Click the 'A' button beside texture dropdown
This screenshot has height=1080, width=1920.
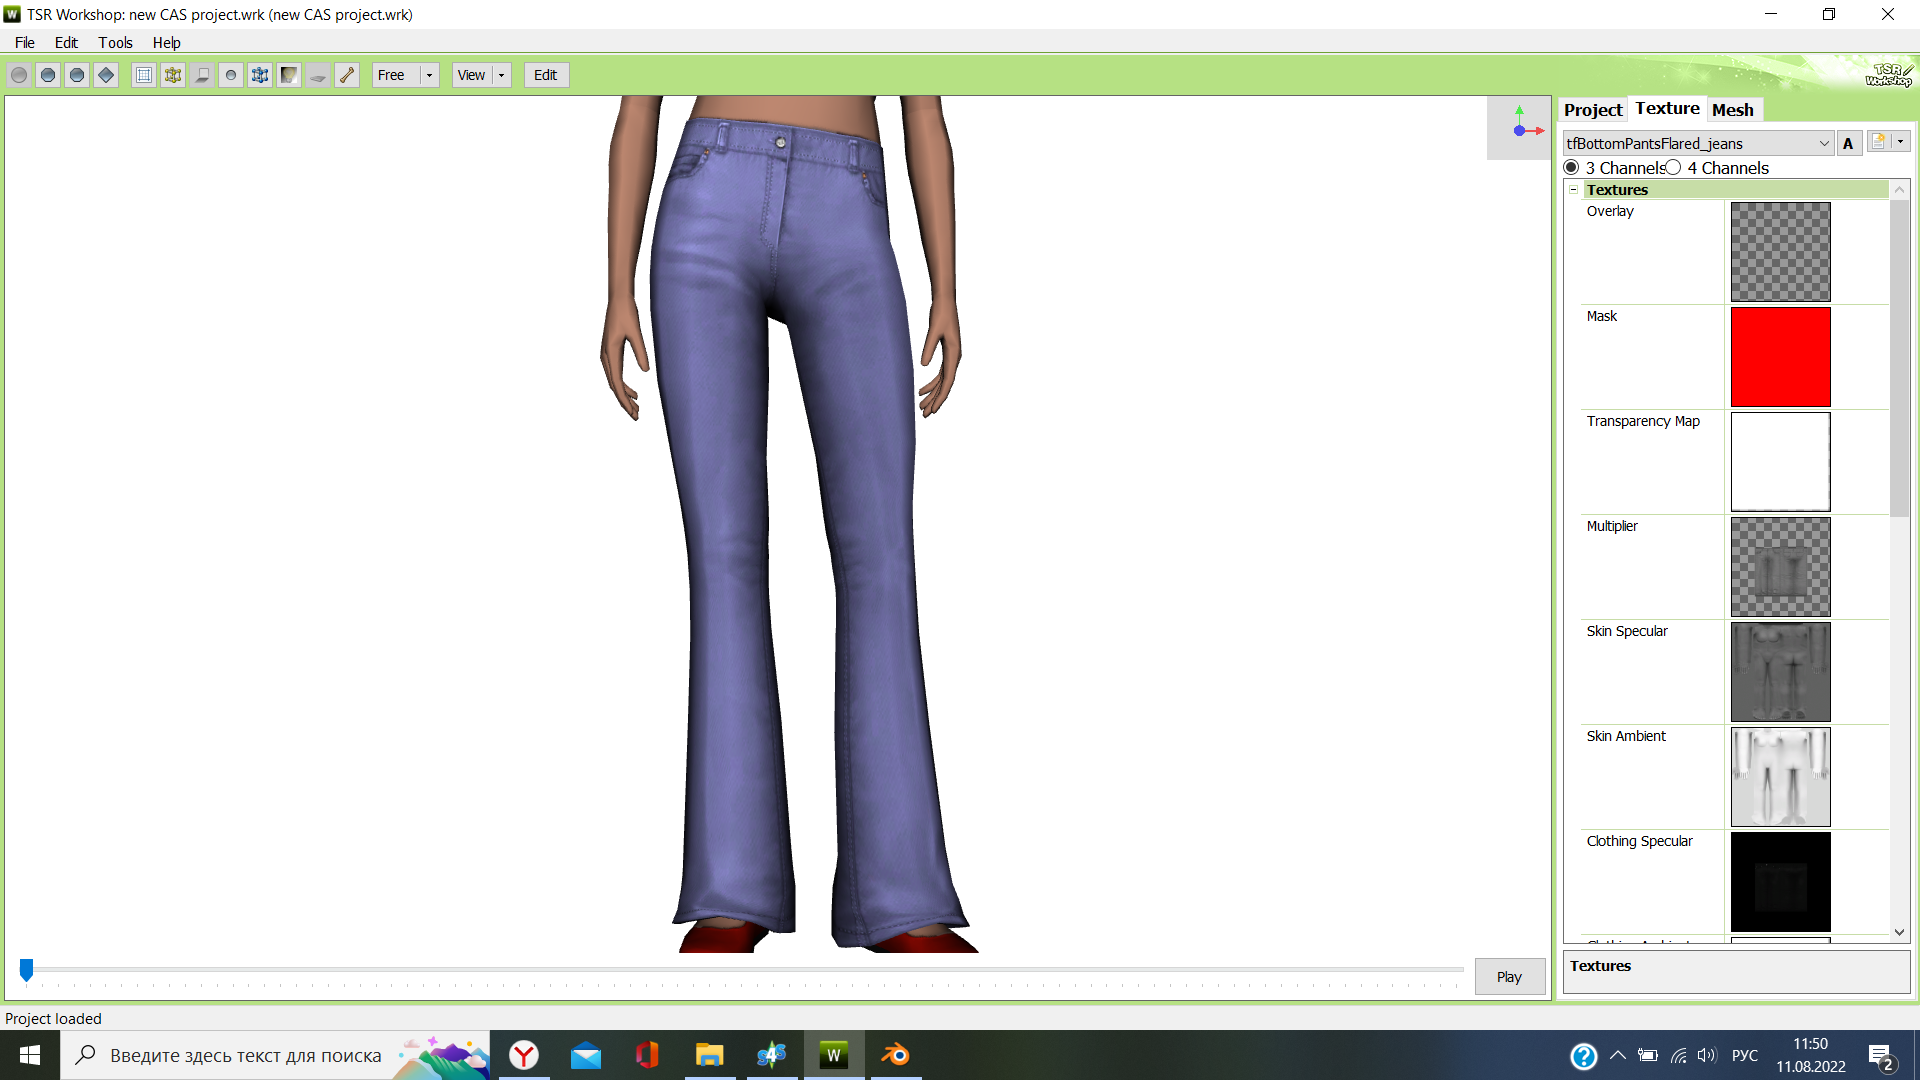click(1848, 143)
